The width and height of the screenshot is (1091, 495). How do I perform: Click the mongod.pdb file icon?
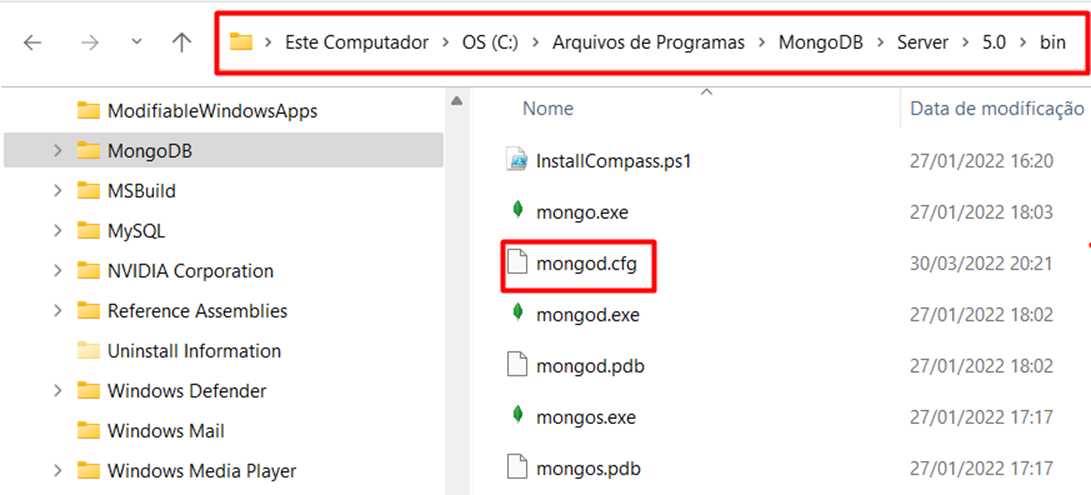516,365
